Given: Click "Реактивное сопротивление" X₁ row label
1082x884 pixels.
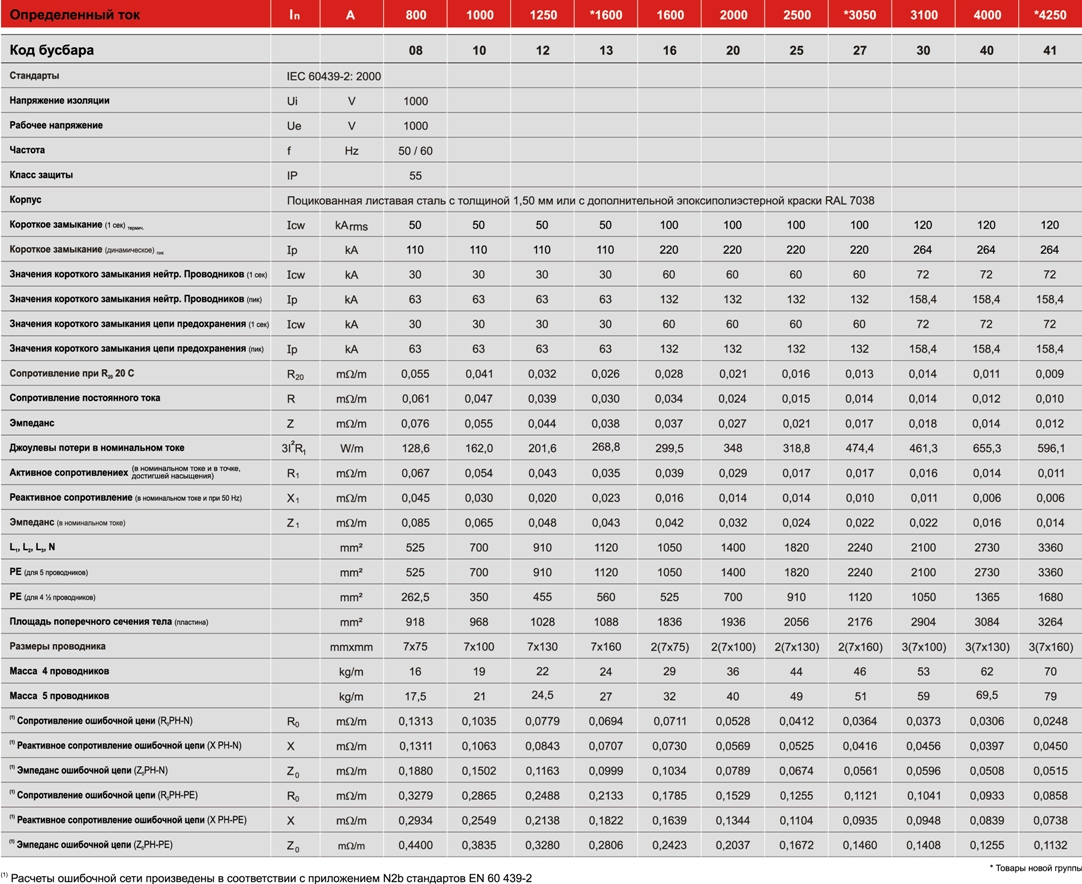Looking at the screenshot, I should pyautogui.click(x=126, y=498).
